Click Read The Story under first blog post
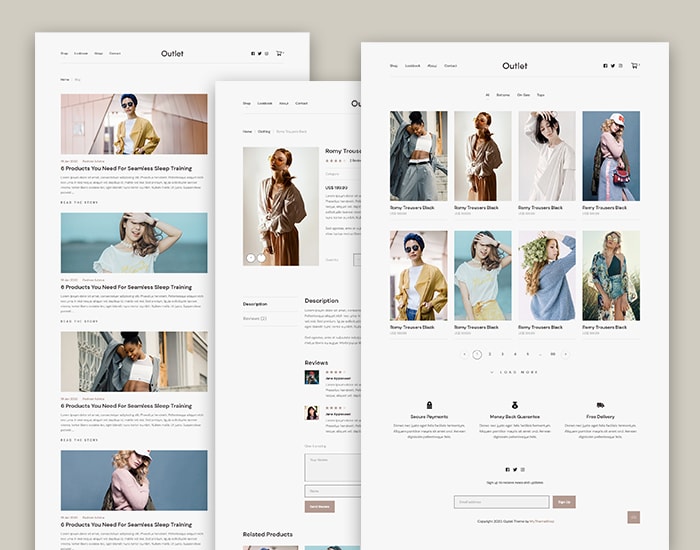The width and height of the screenshot is (700, 550). pyautogui.click(x=79, y=203)
